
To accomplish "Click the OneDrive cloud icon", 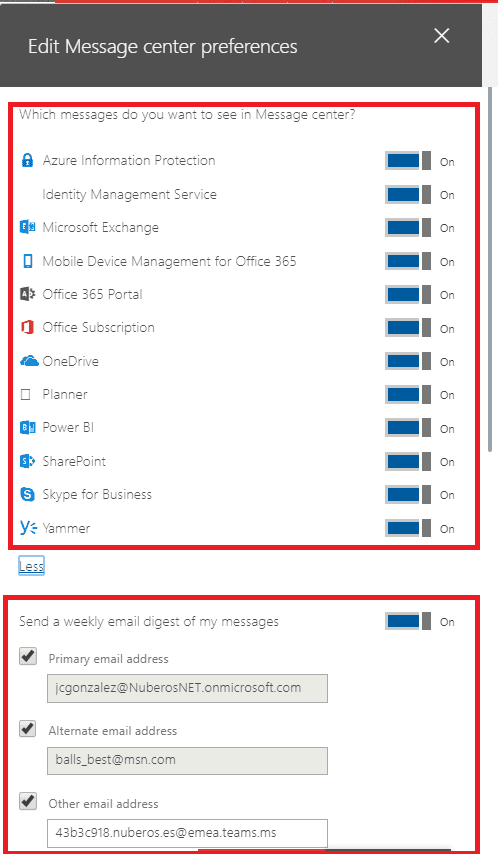I will [x=29, y=361].
